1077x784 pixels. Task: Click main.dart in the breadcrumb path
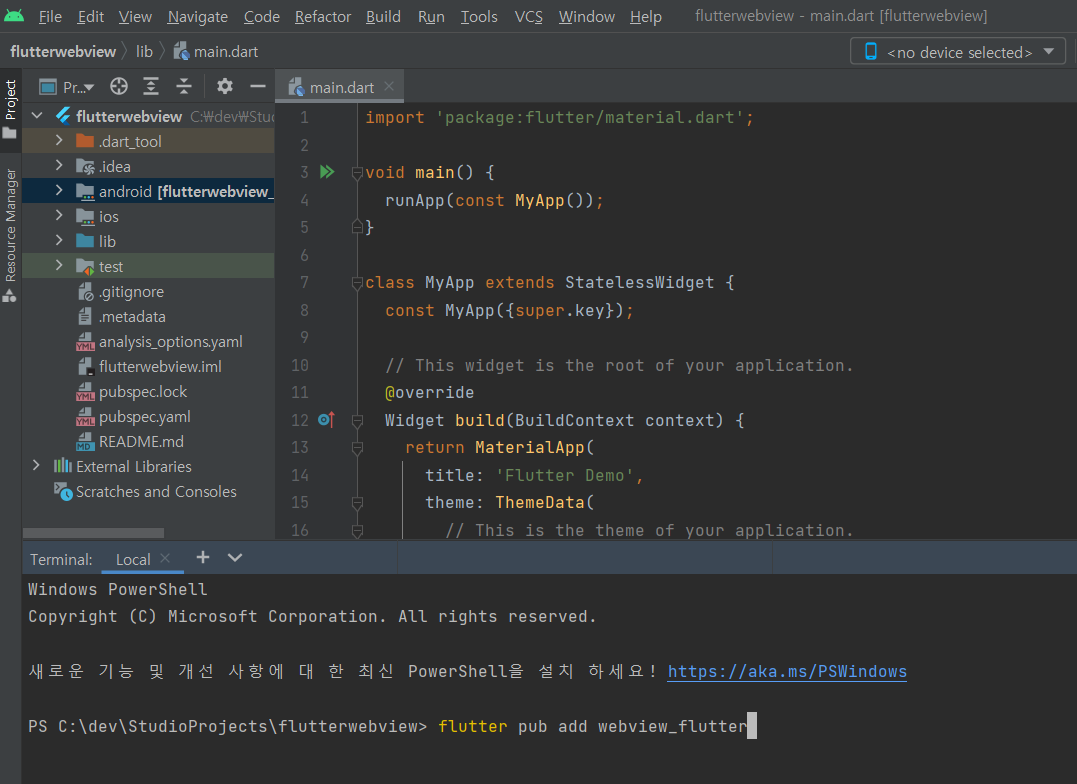click(226, 52)
